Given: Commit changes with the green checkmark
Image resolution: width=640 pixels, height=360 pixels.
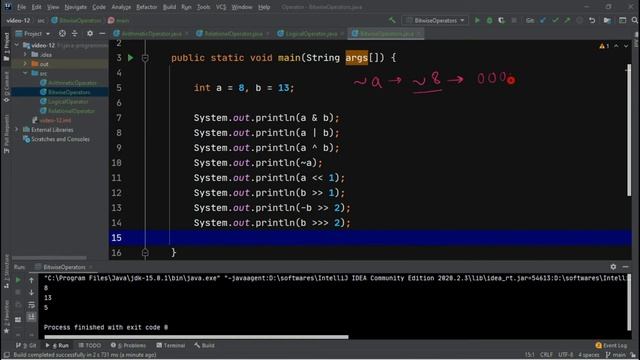Looking at the screenshot, I should tap(555, 20).
